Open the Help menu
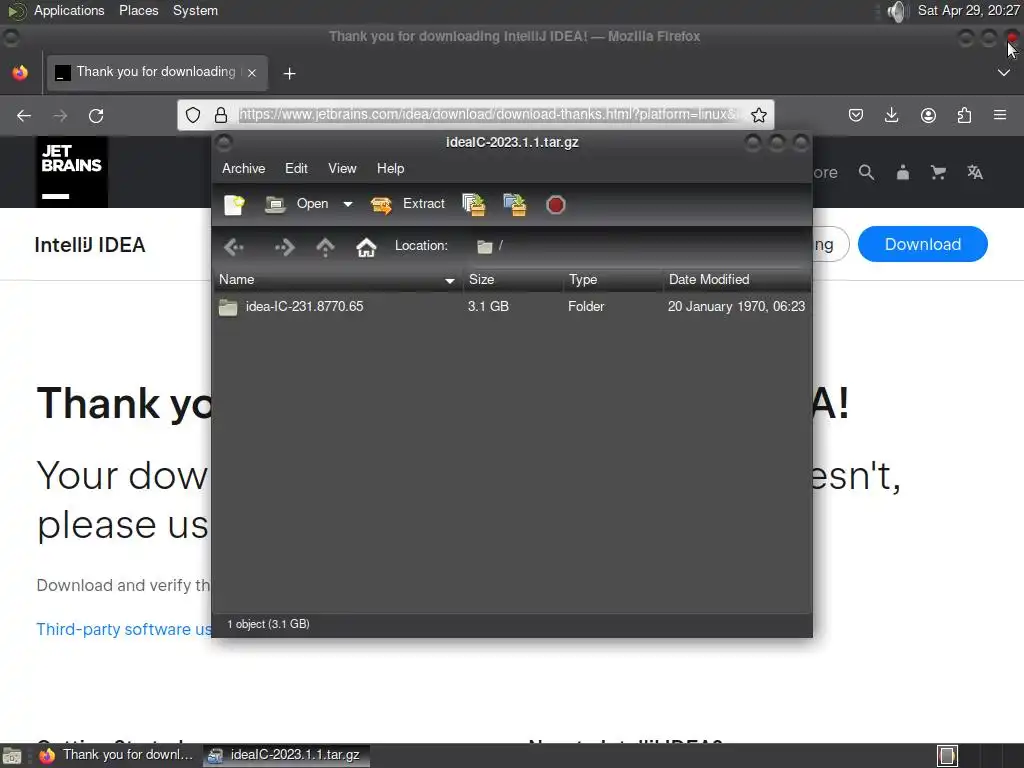 391,168
